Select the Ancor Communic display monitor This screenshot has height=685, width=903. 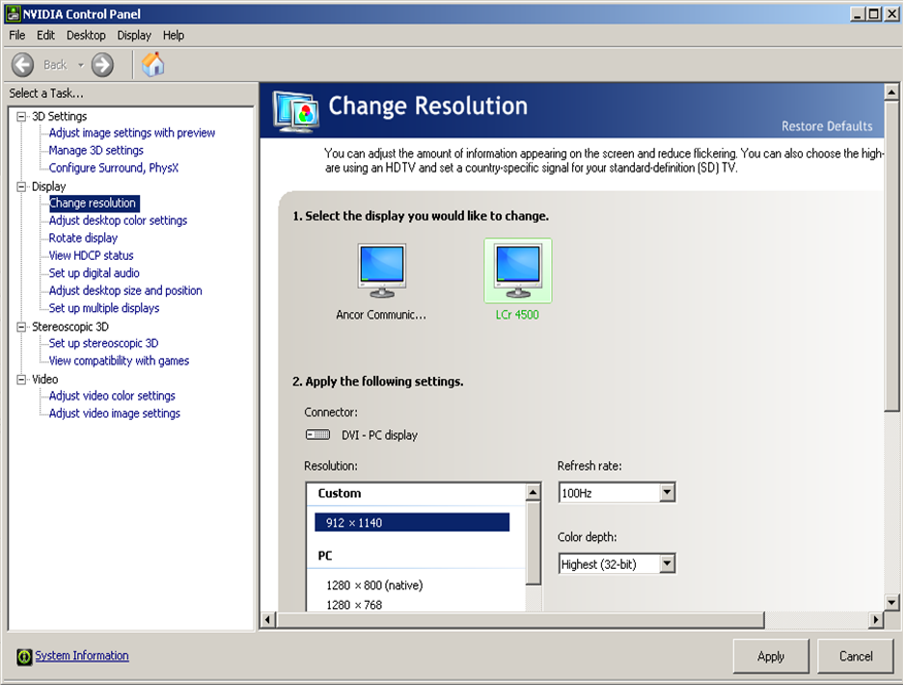click(381, 270)
